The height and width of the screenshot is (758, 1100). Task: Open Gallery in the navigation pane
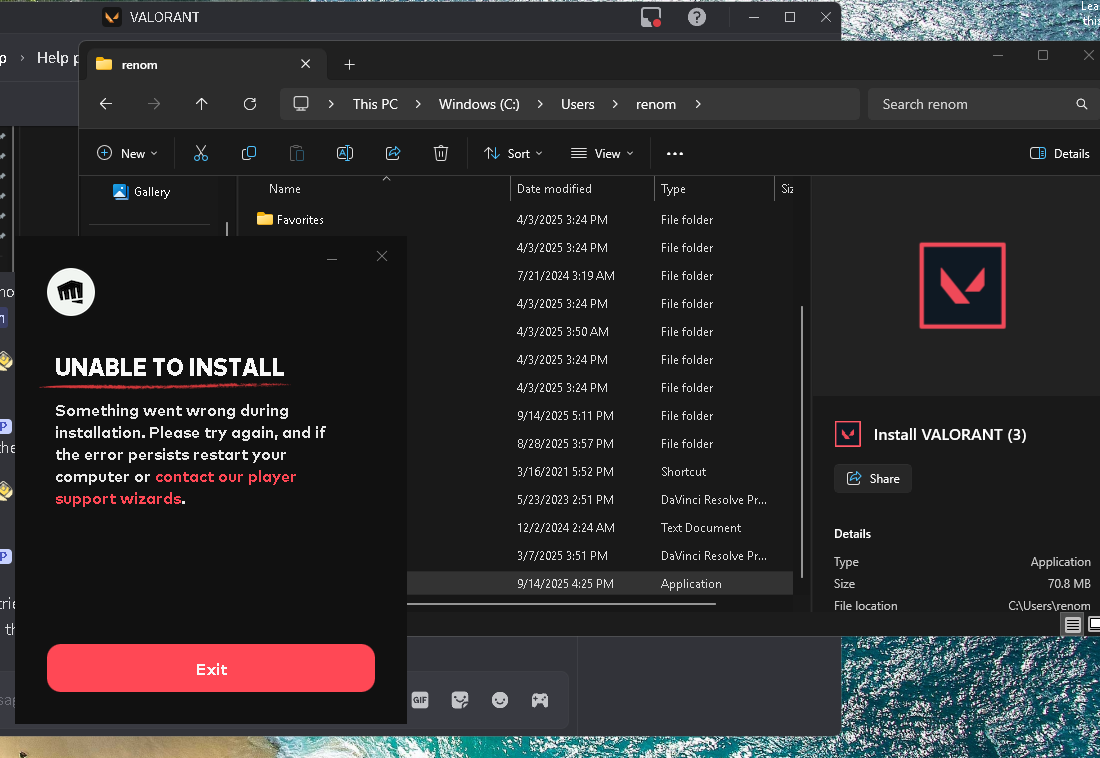[142, 192]
